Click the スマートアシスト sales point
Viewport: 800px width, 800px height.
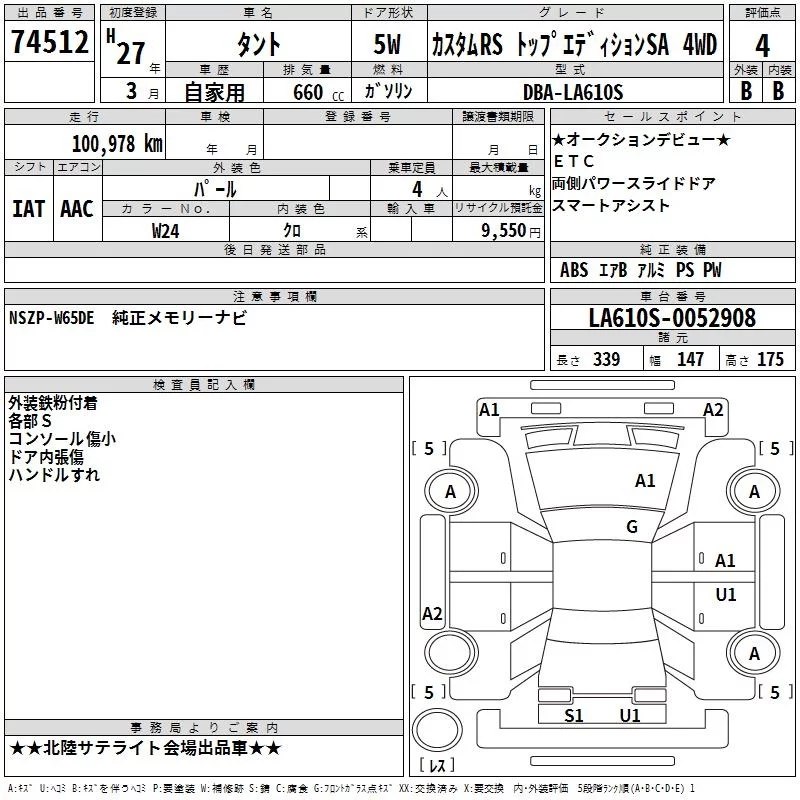point(611,206)
